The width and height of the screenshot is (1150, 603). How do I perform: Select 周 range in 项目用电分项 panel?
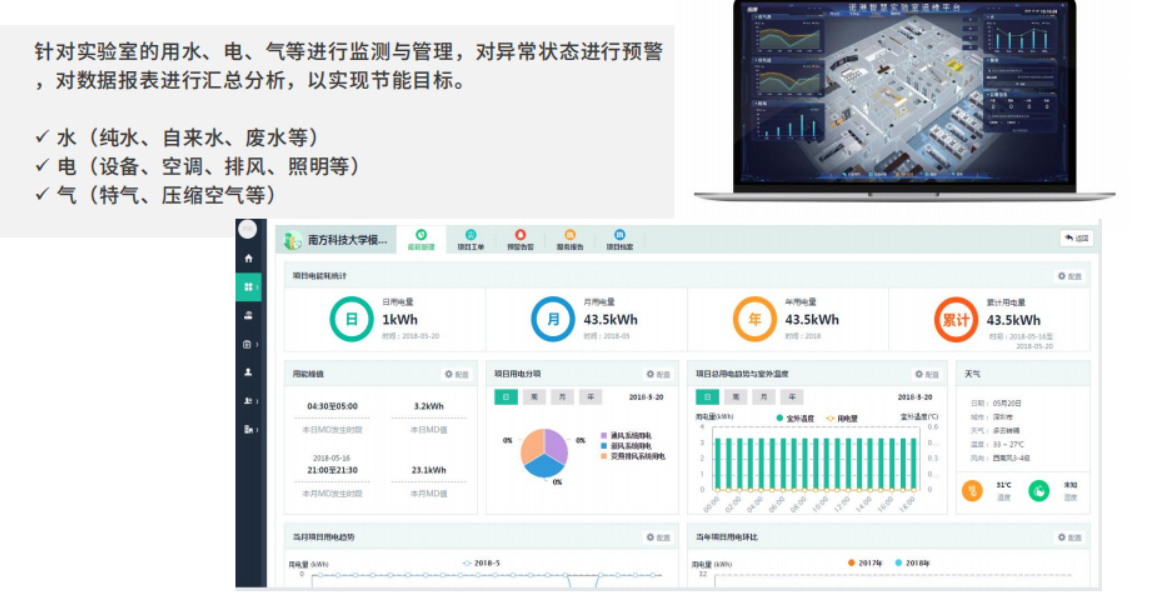tap(535, 397)
